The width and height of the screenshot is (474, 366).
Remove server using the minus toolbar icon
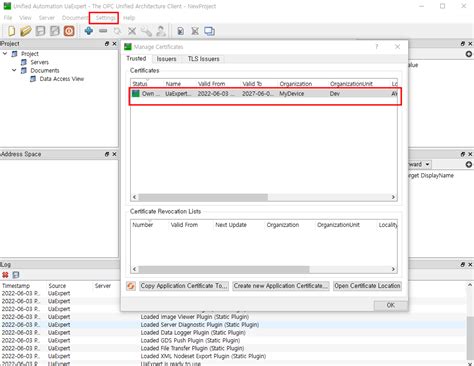click(103, 31)
